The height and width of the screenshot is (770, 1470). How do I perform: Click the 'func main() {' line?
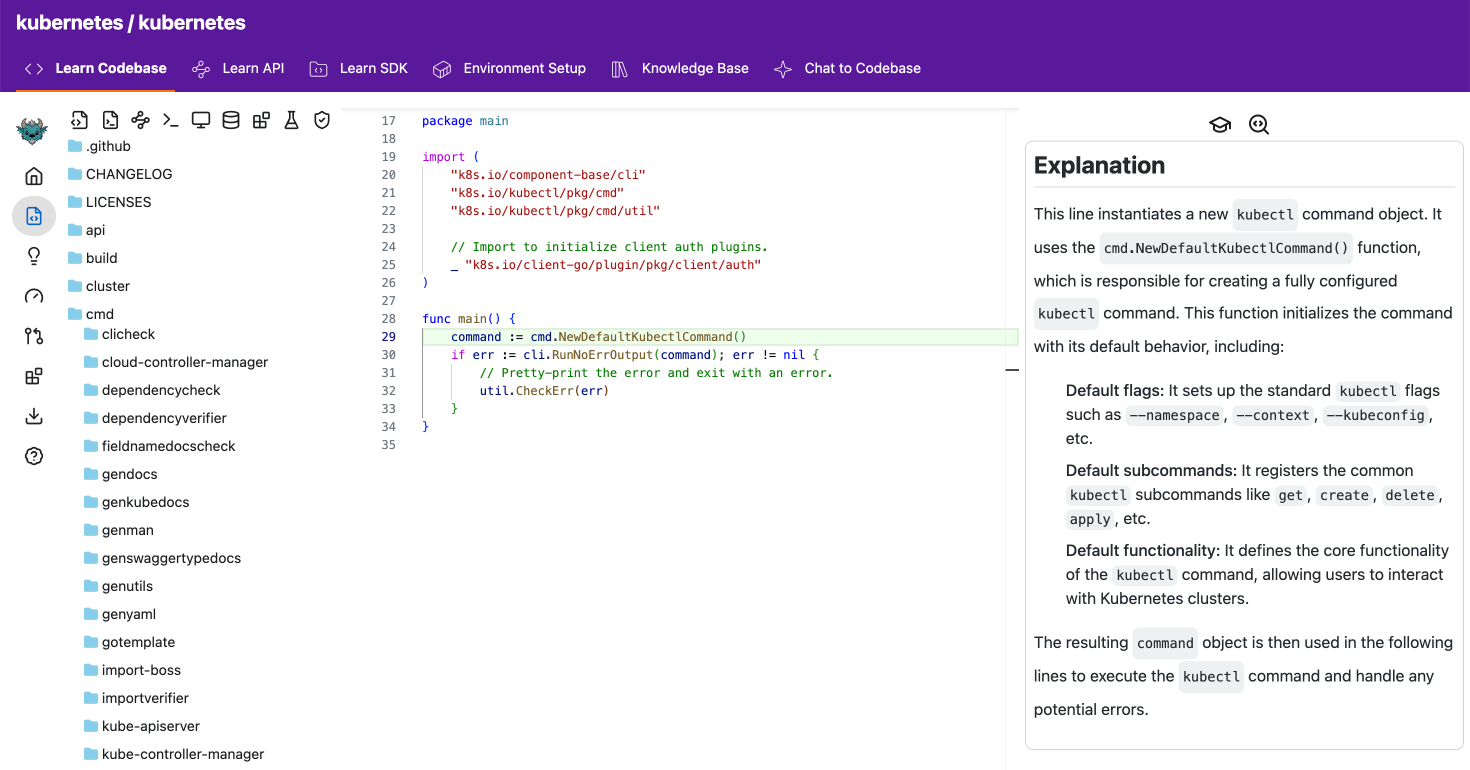469,319
